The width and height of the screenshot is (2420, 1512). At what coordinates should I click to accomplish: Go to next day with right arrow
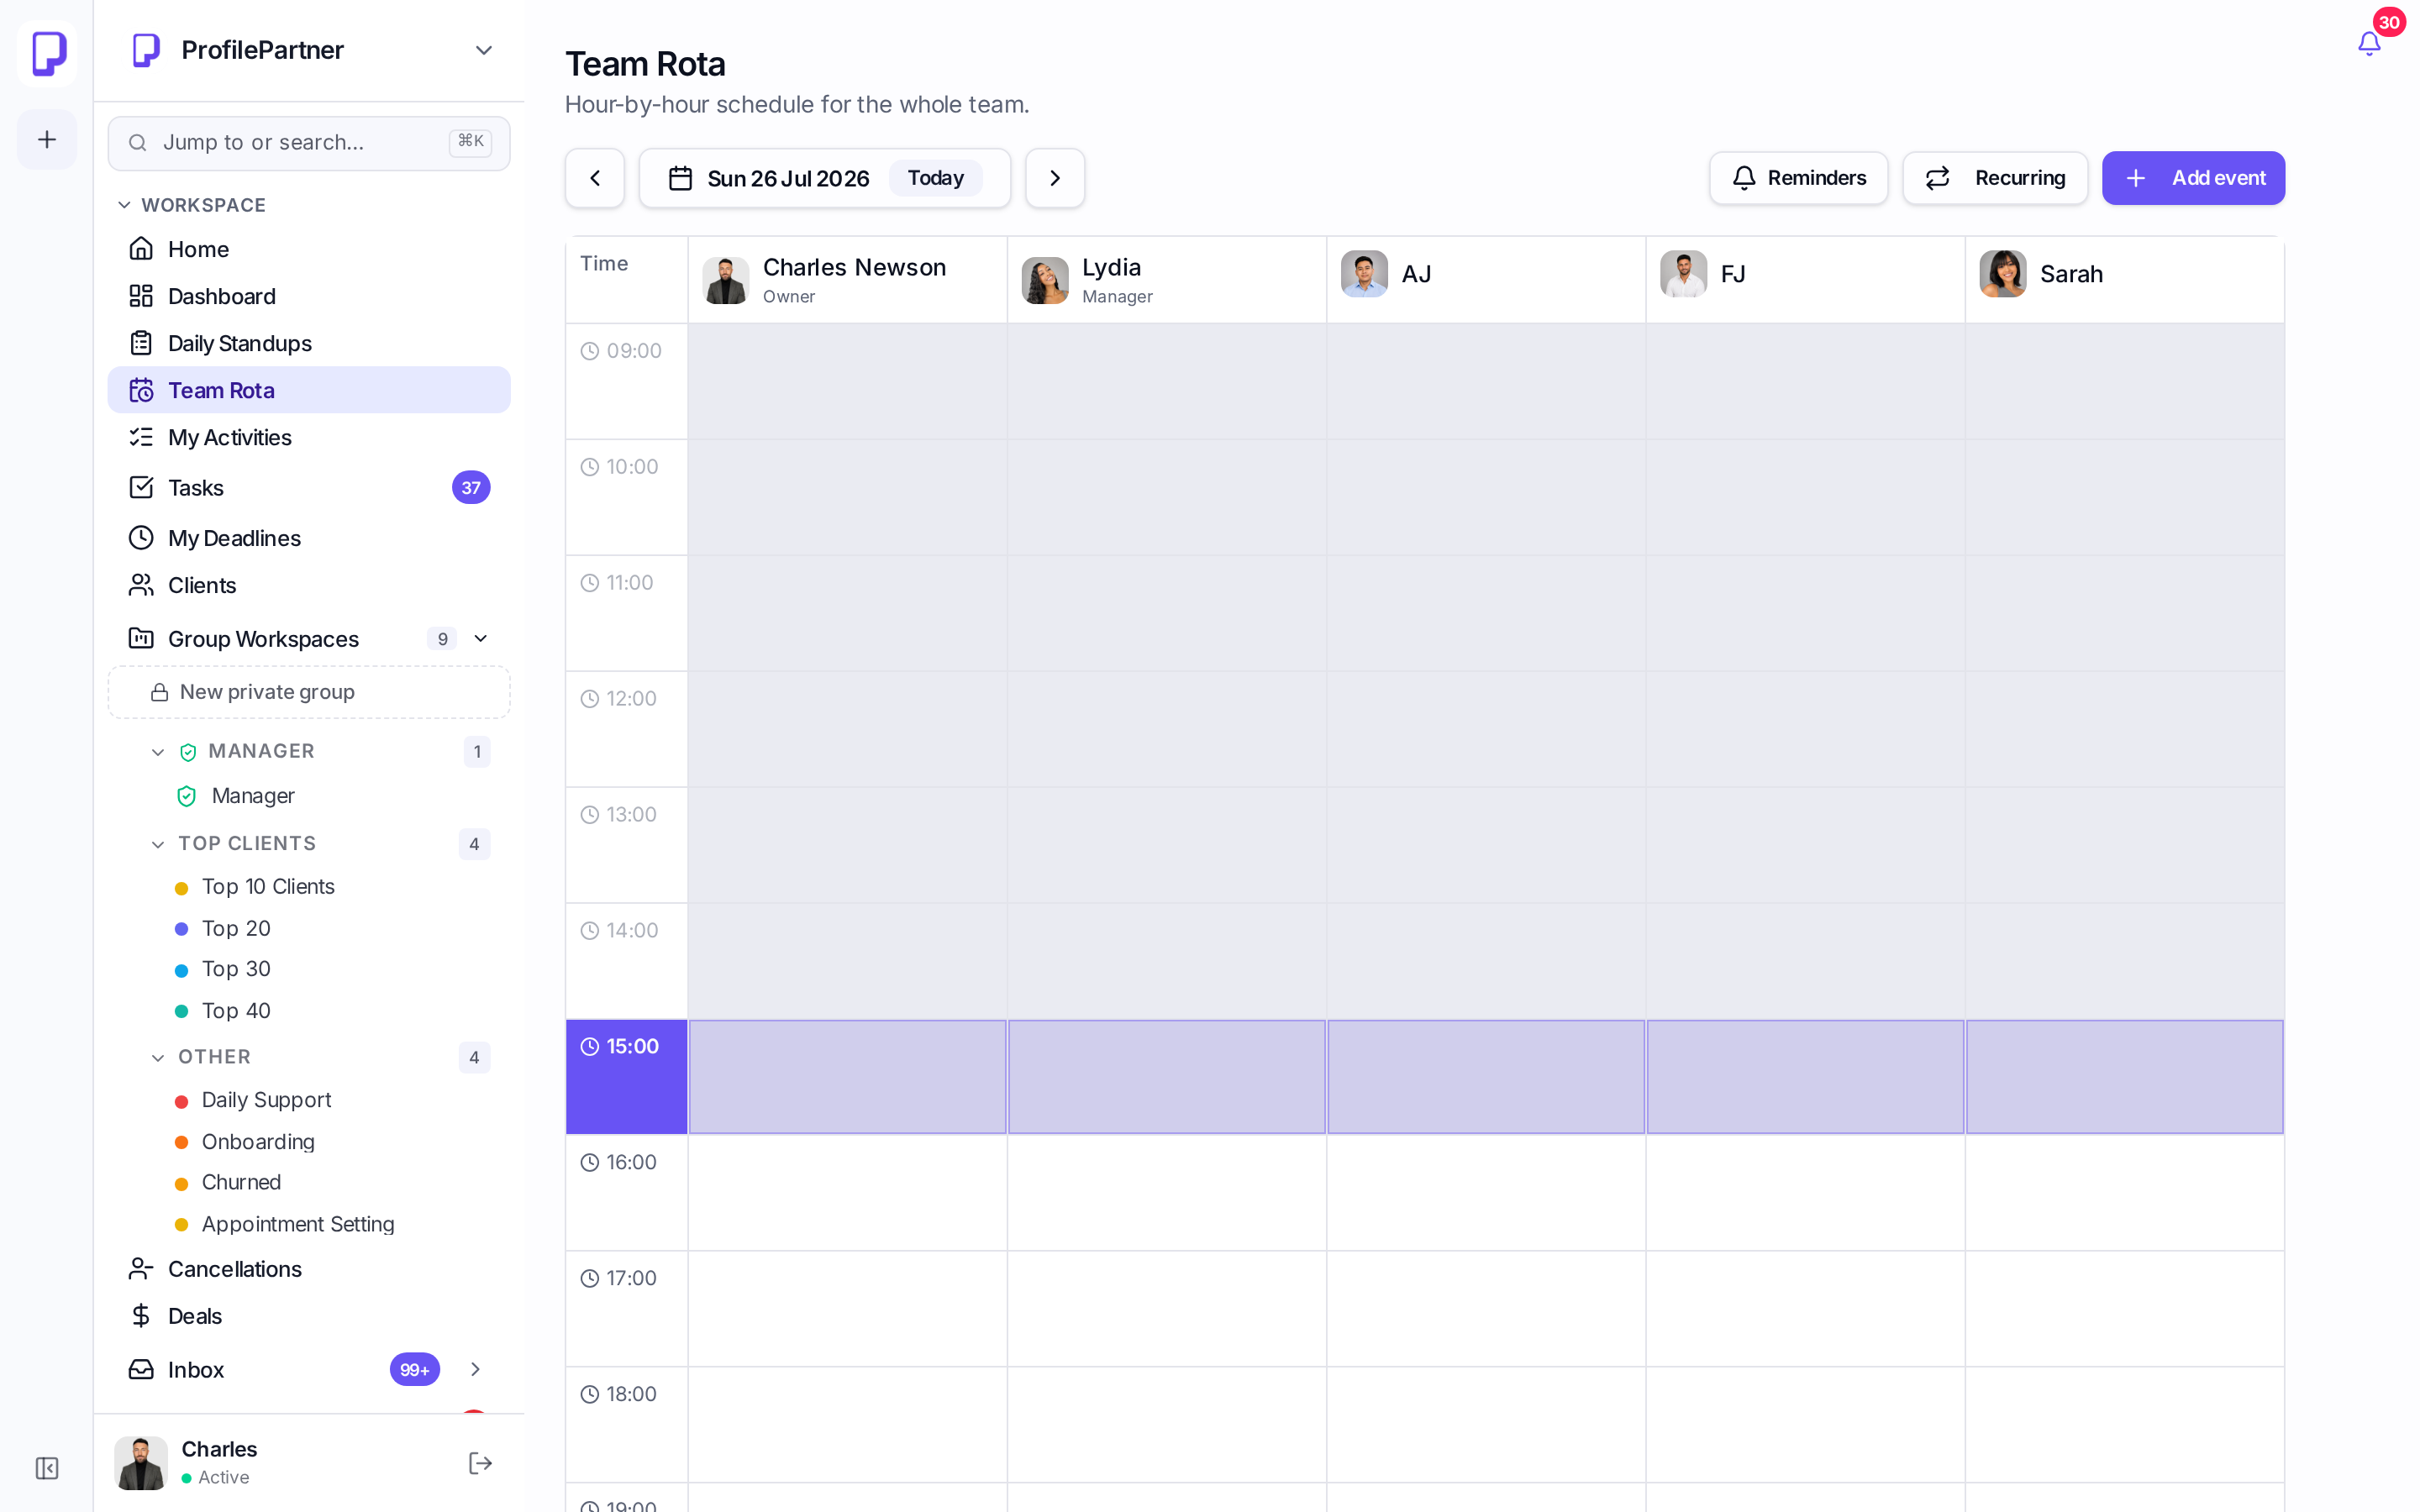(x=1055, y=178)
